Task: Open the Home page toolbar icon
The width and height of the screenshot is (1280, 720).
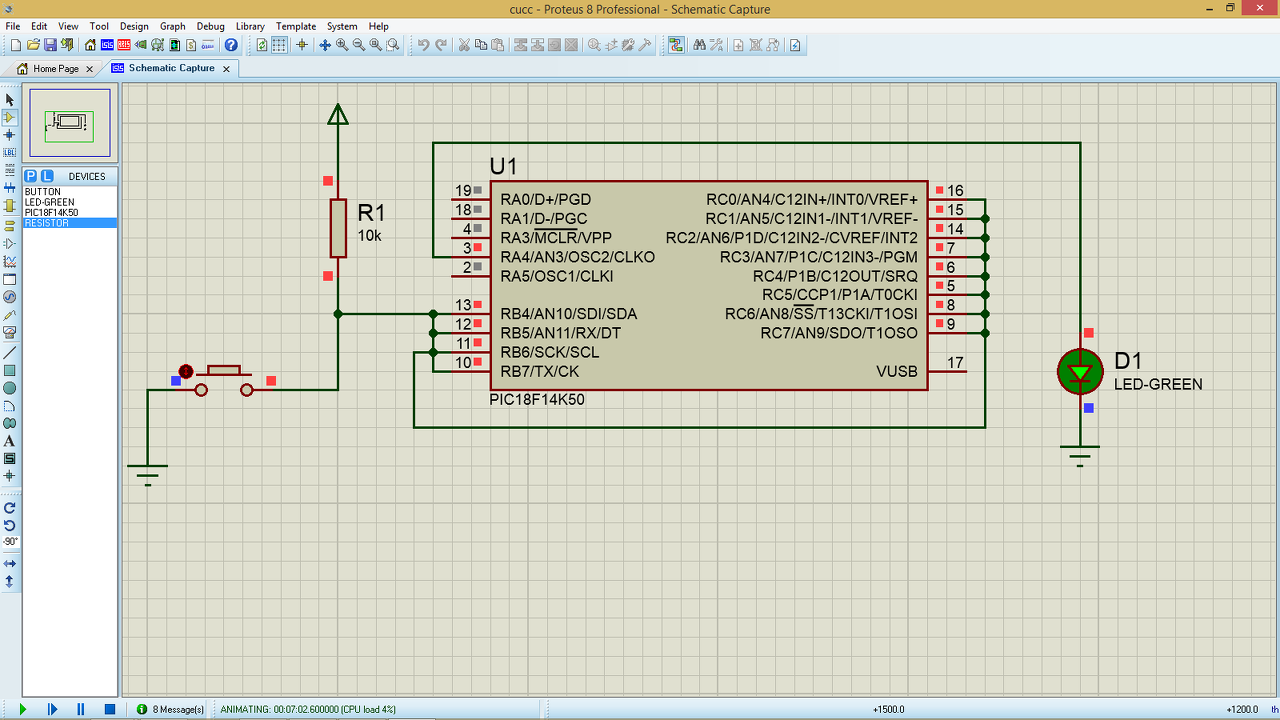Action: [91, 45]
